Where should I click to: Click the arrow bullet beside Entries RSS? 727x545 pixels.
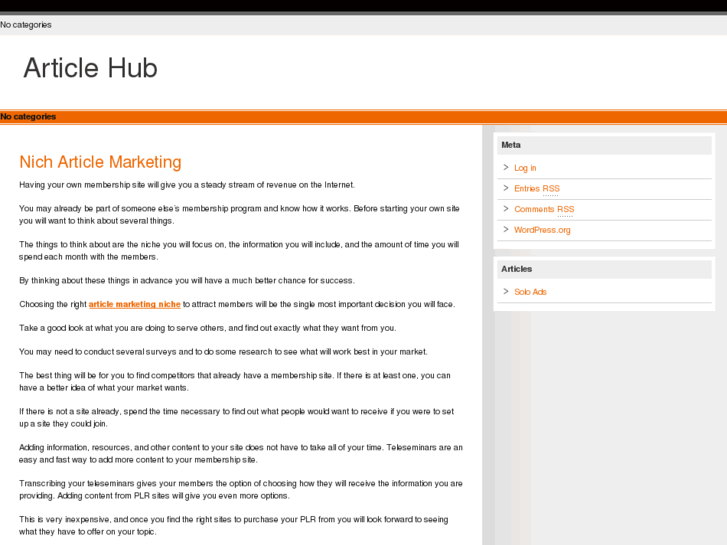point(506,188)
